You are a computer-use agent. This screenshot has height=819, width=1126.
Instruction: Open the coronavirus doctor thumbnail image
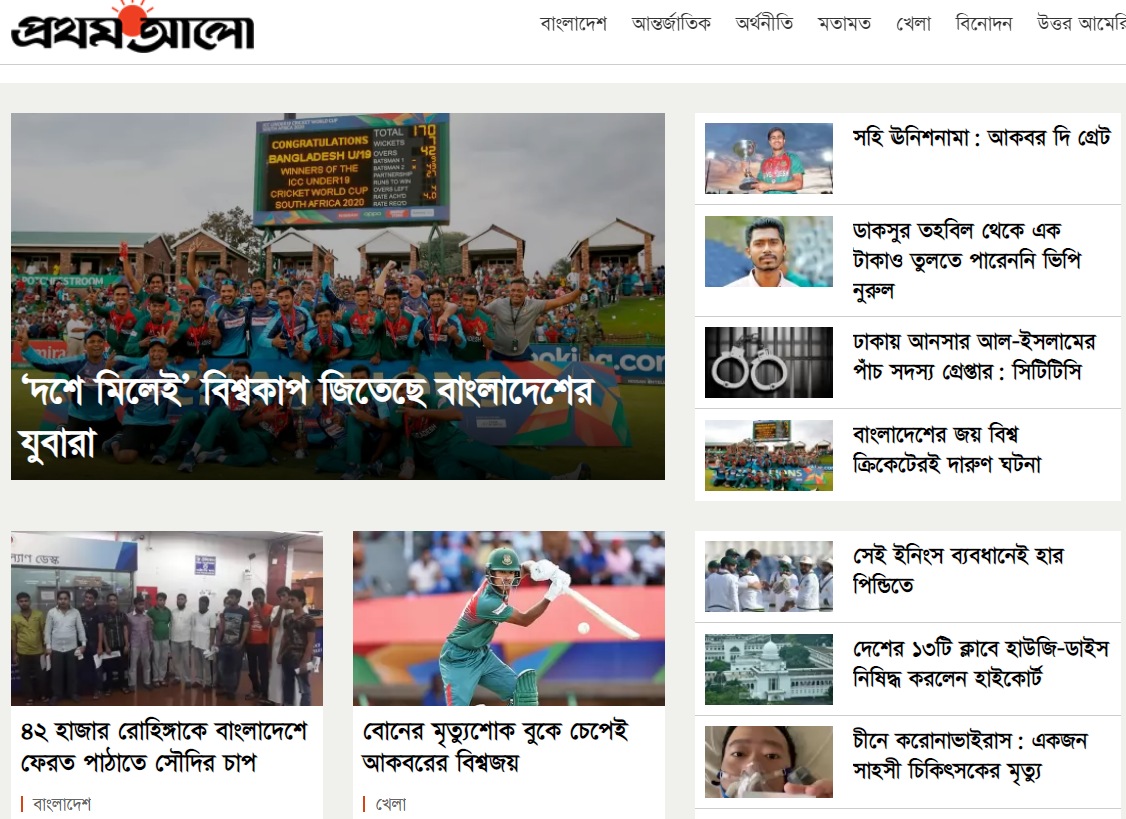point(768,762)
